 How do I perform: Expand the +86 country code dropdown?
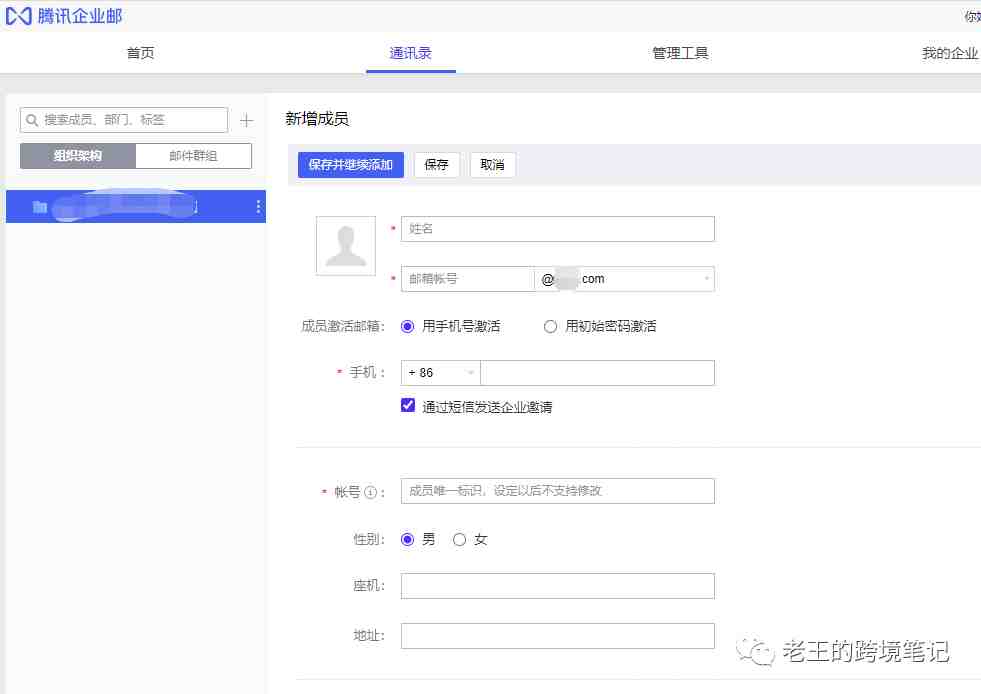(440, 373)
